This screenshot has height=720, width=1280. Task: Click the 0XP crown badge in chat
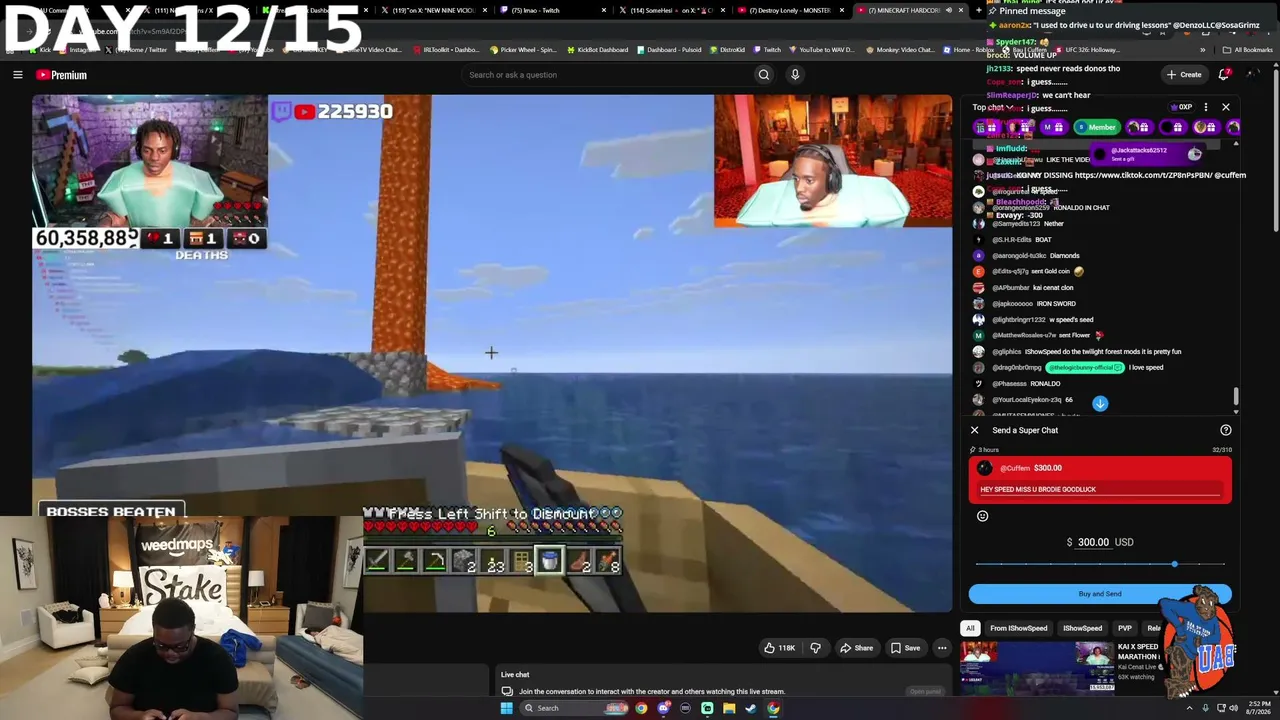(x=1181, y=107)
